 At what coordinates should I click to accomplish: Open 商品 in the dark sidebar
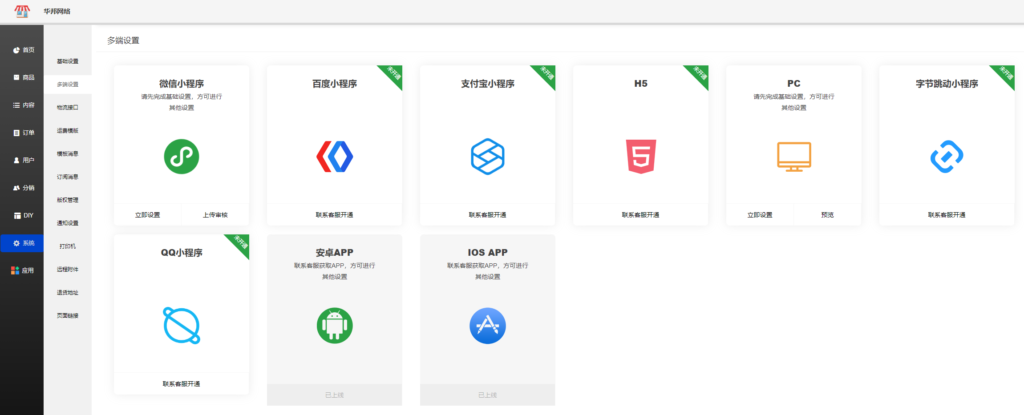point(22,77)
